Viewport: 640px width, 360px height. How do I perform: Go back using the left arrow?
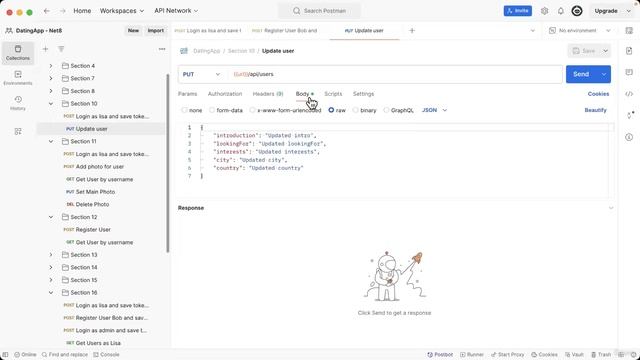47,11
